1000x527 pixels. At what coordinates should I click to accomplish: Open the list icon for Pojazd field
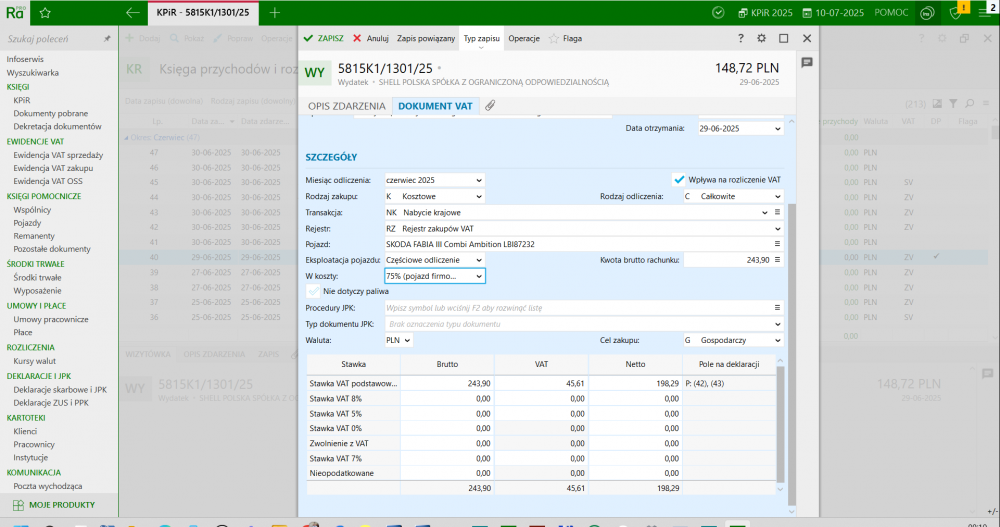click(777, 244)
